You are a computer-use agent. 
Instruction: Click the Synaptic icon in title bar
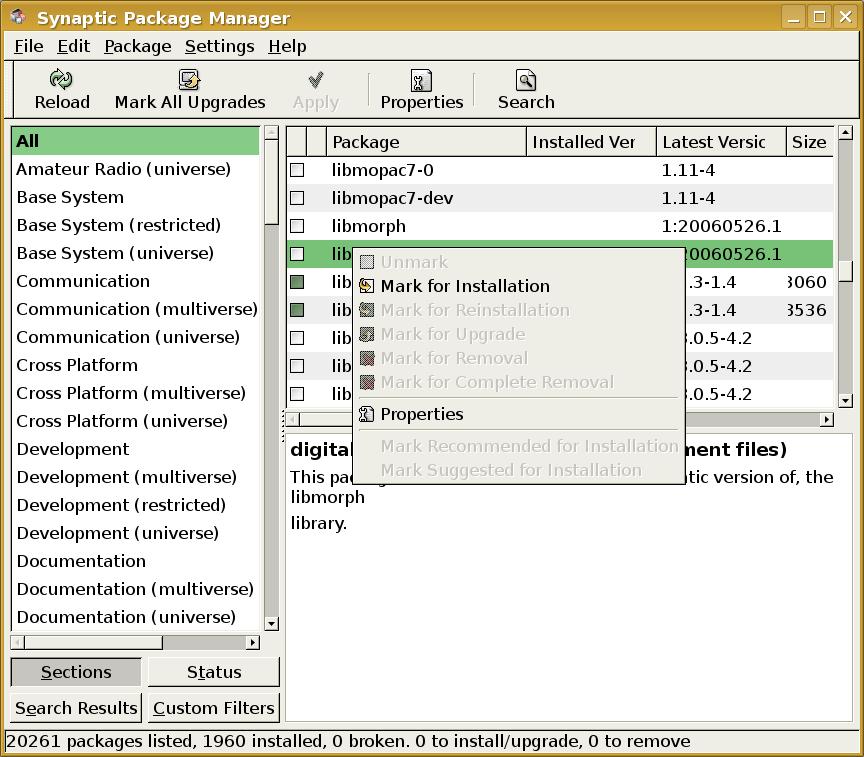17,17
